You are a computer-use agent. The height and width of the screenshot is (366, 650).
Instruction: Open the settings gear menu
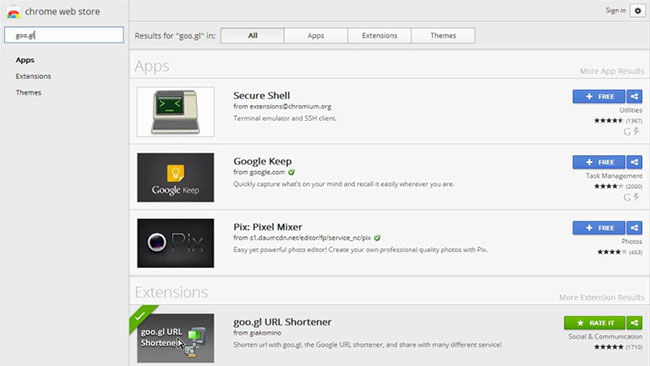(638, 11)
